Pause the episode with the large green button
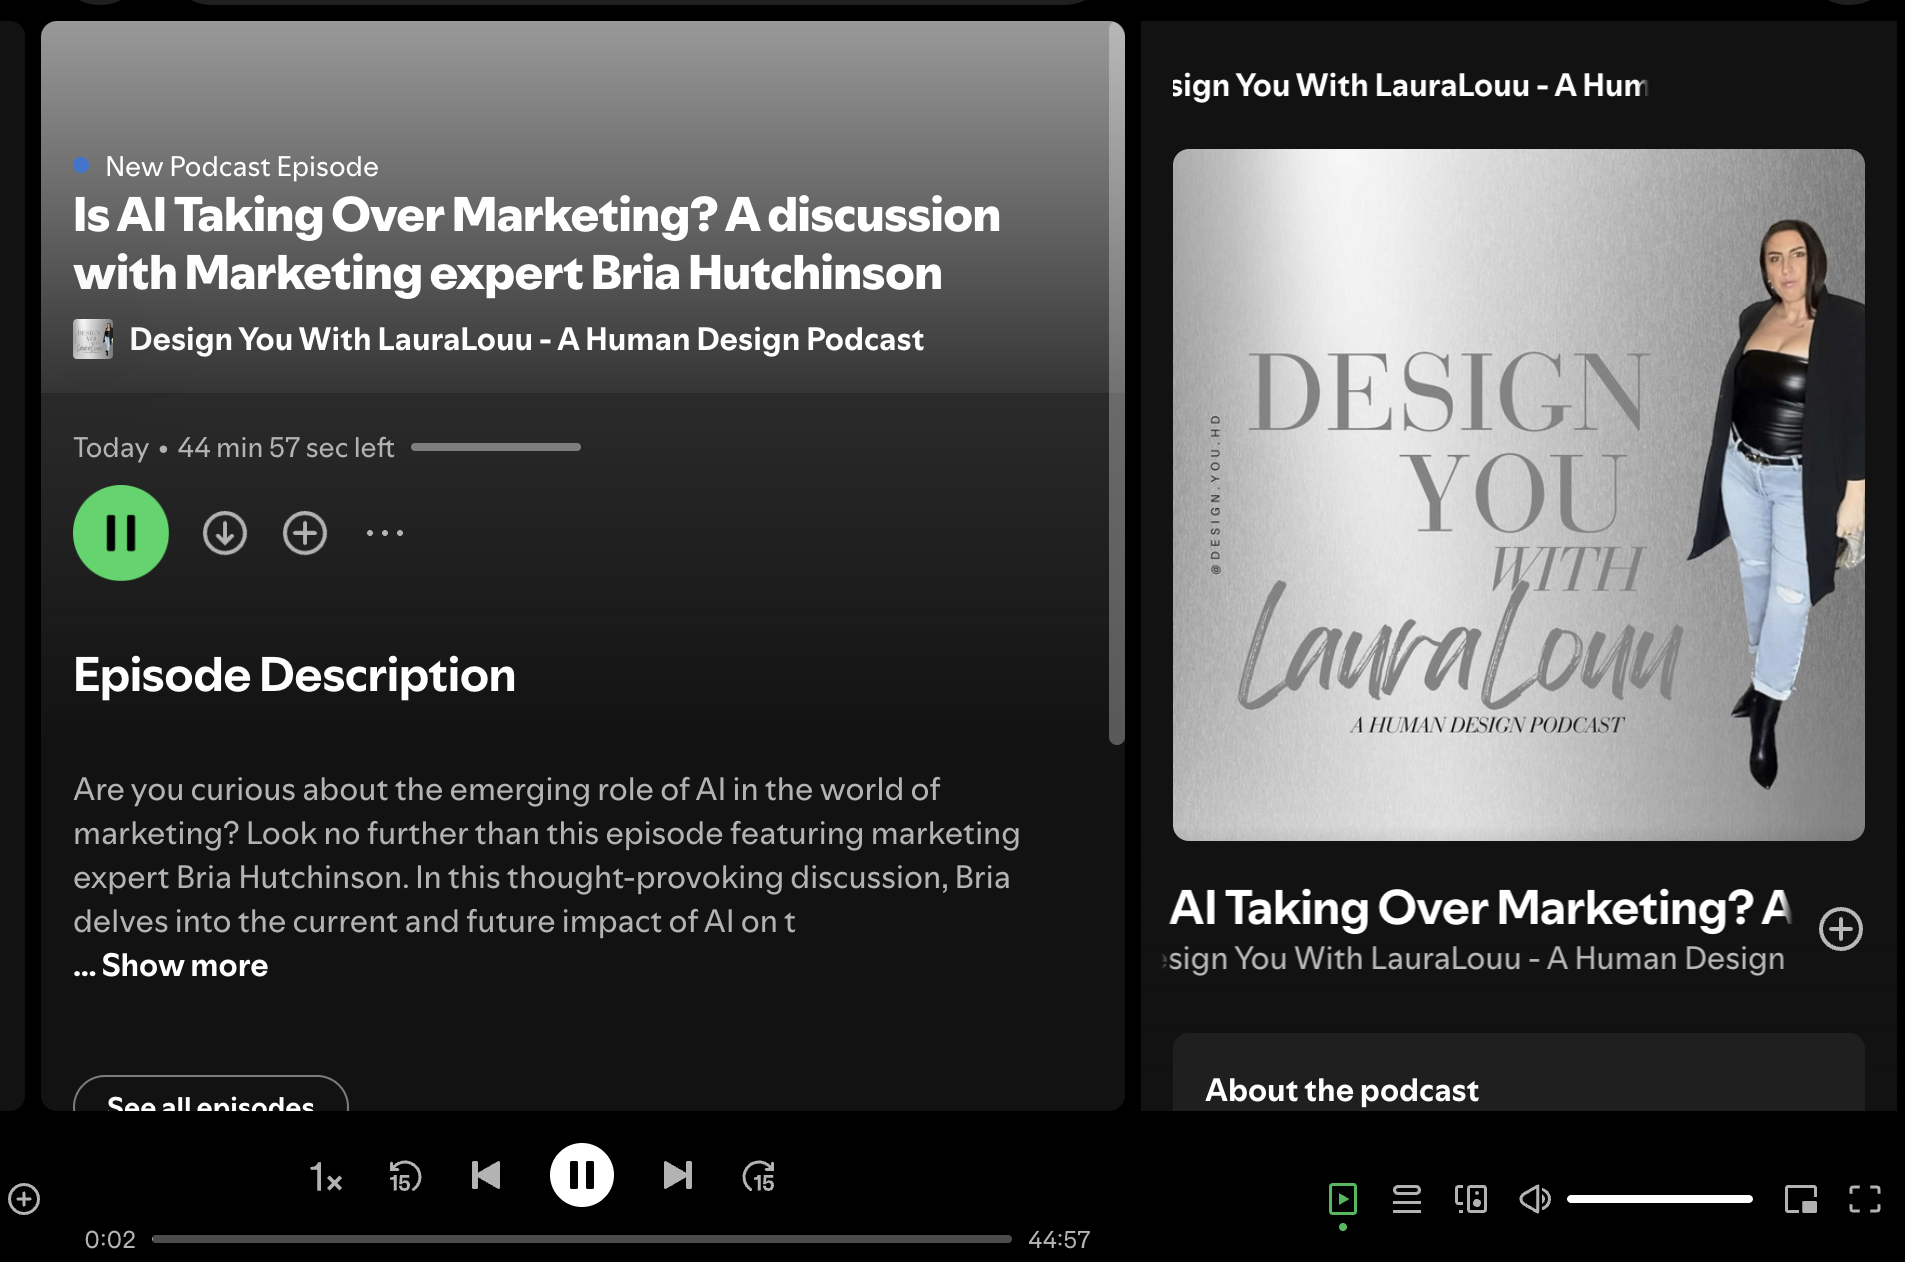This screenshot has height=1262, width=1905. 121,533
